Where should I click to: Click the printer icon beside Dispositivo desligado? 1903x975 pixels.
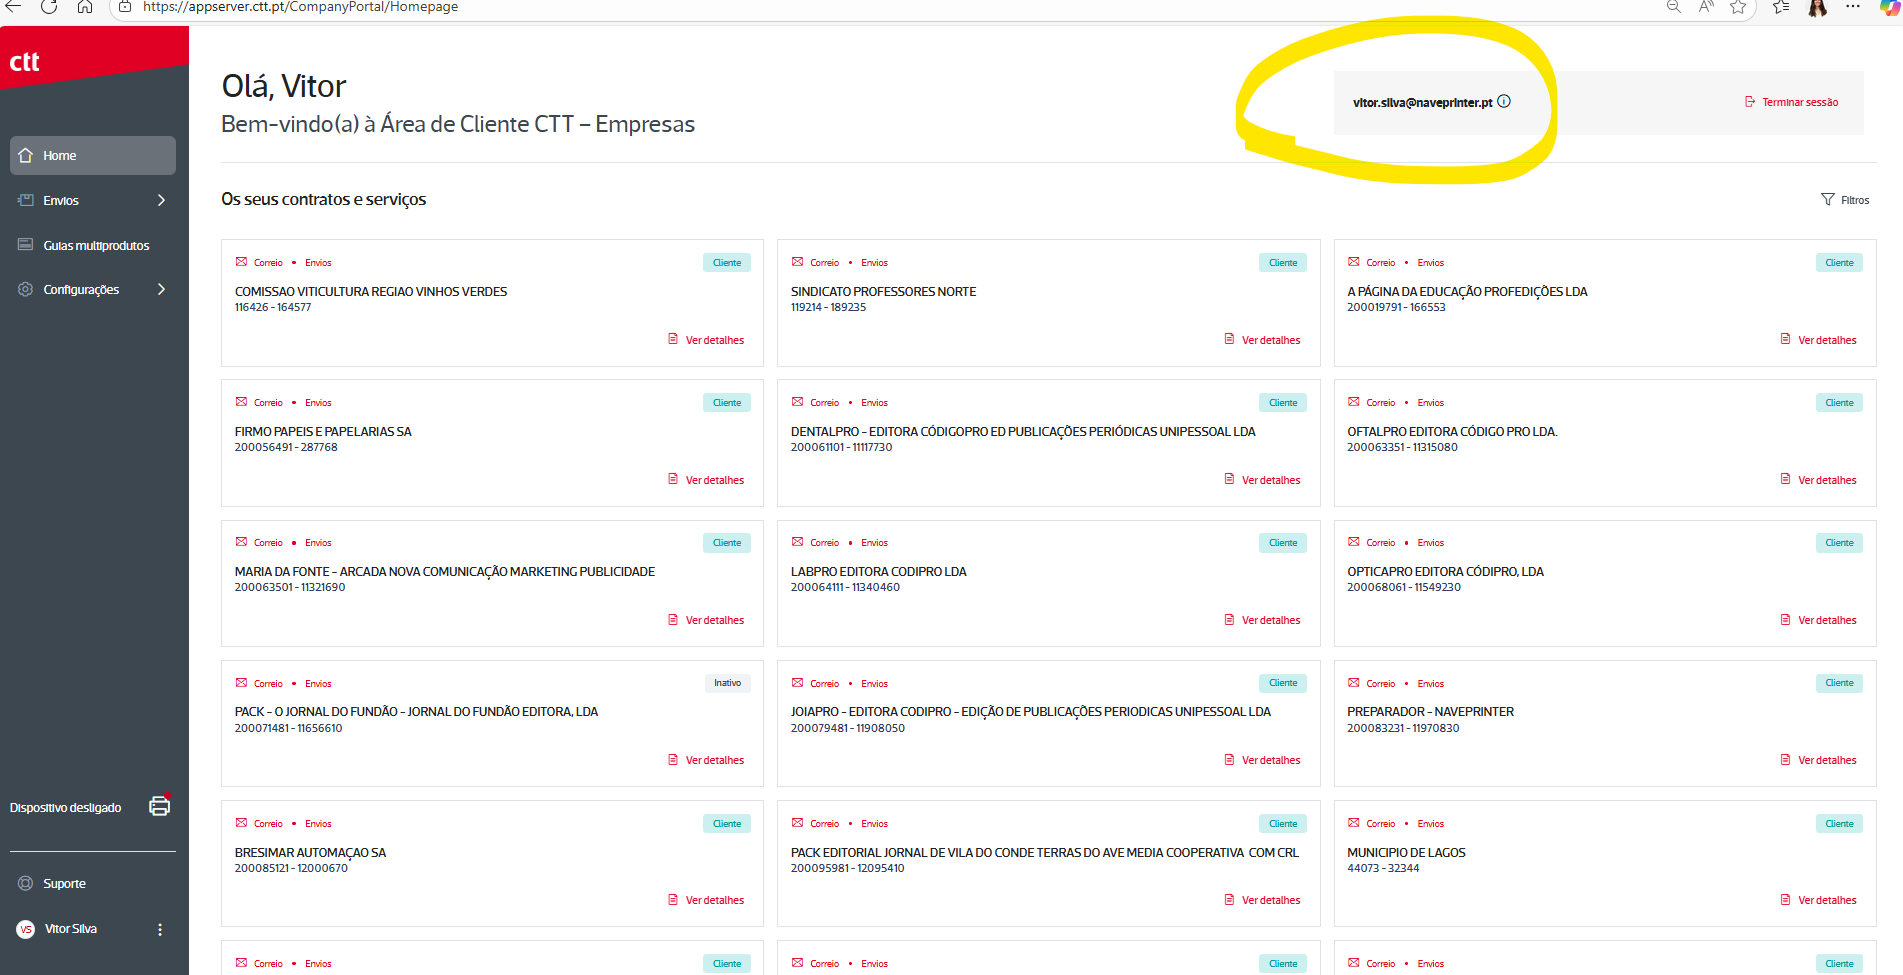(x=160, y=805)
